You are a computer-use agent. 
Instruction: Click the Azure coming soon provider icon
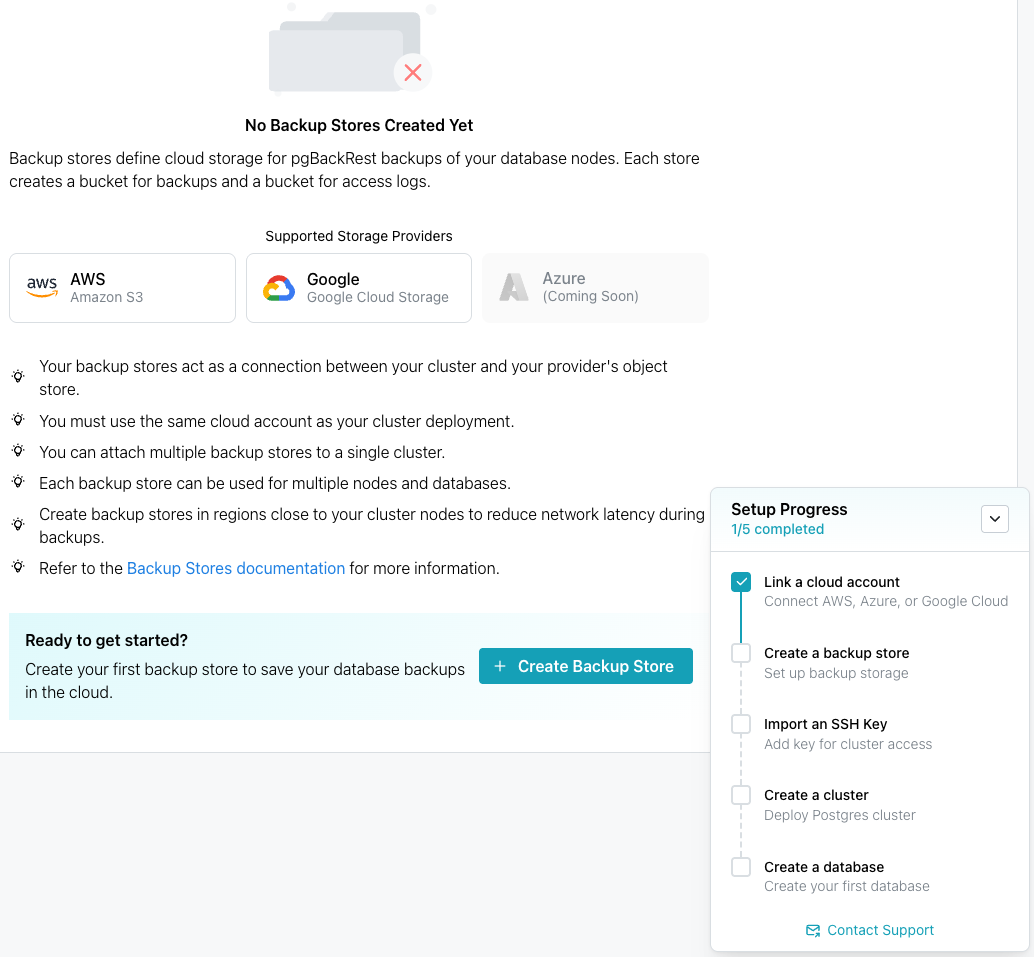tap(514, 288)
